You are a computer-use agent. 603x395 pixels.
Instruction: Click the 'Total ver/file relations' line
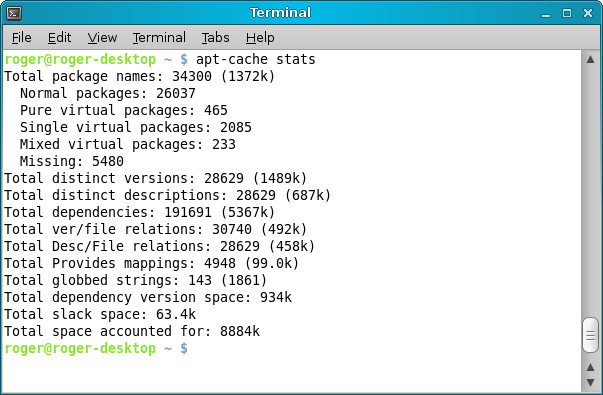pos(156,229)
